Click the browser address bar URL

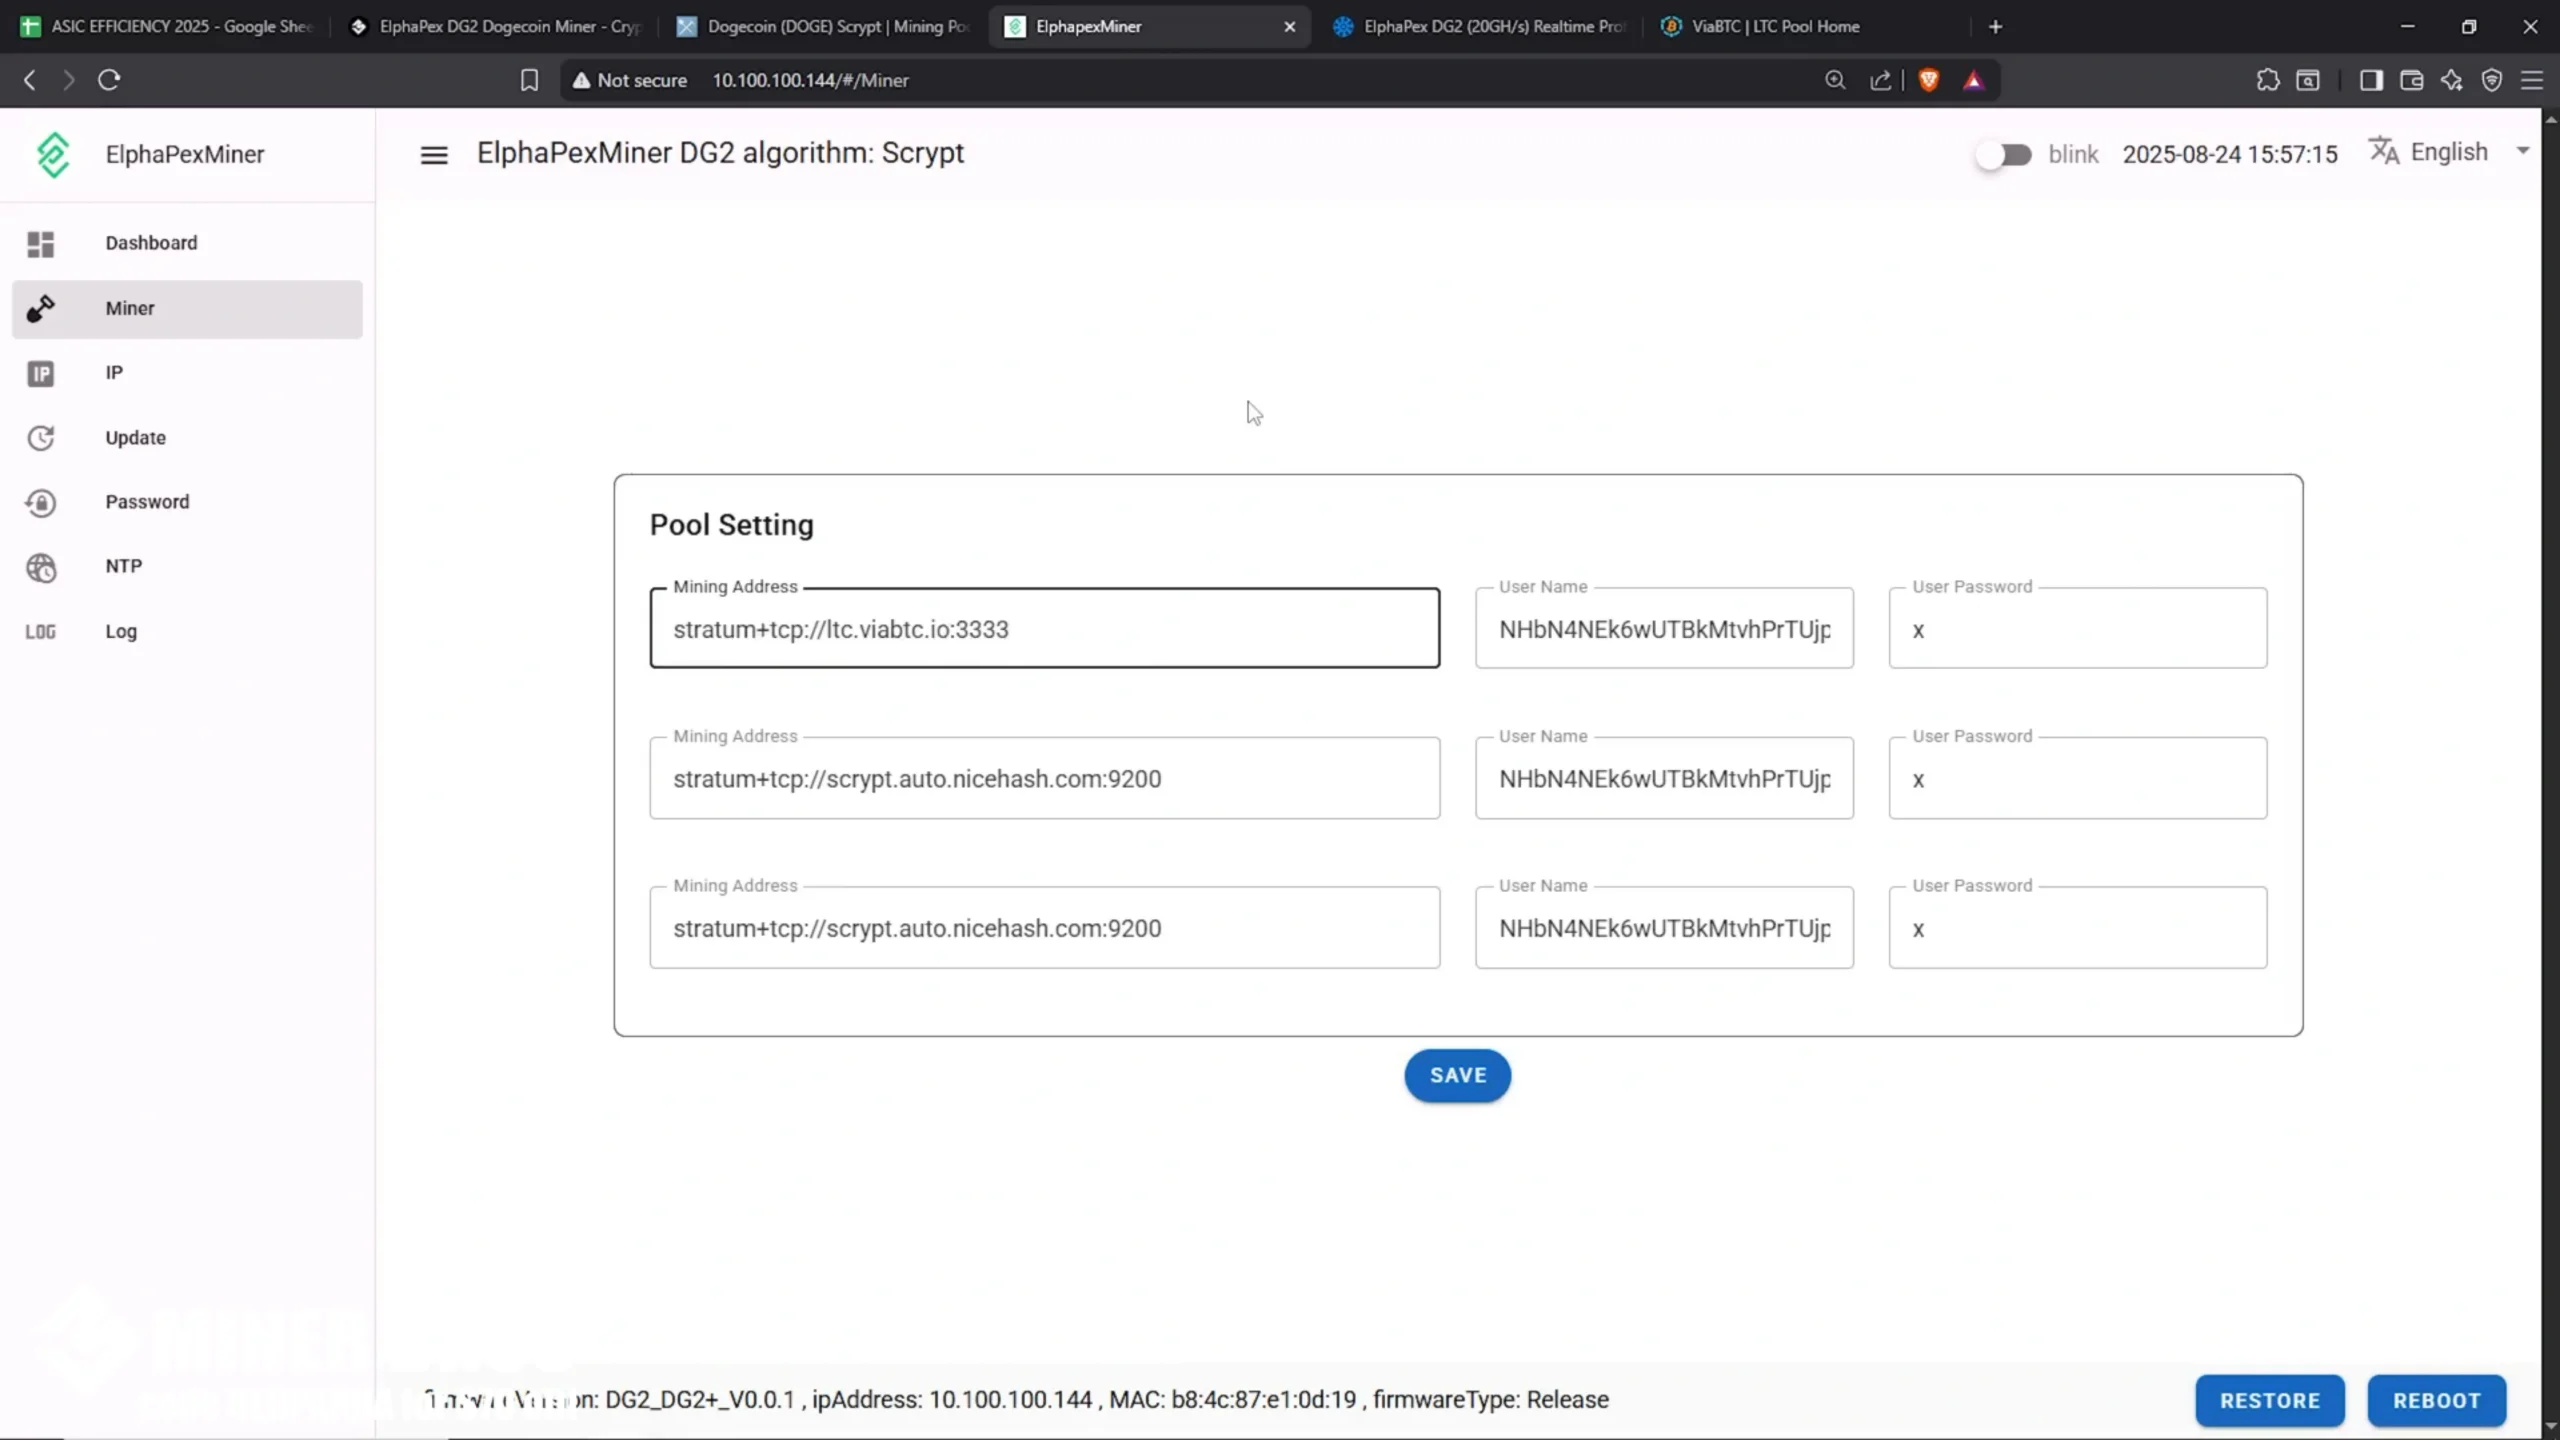click(x=810, y=80)
